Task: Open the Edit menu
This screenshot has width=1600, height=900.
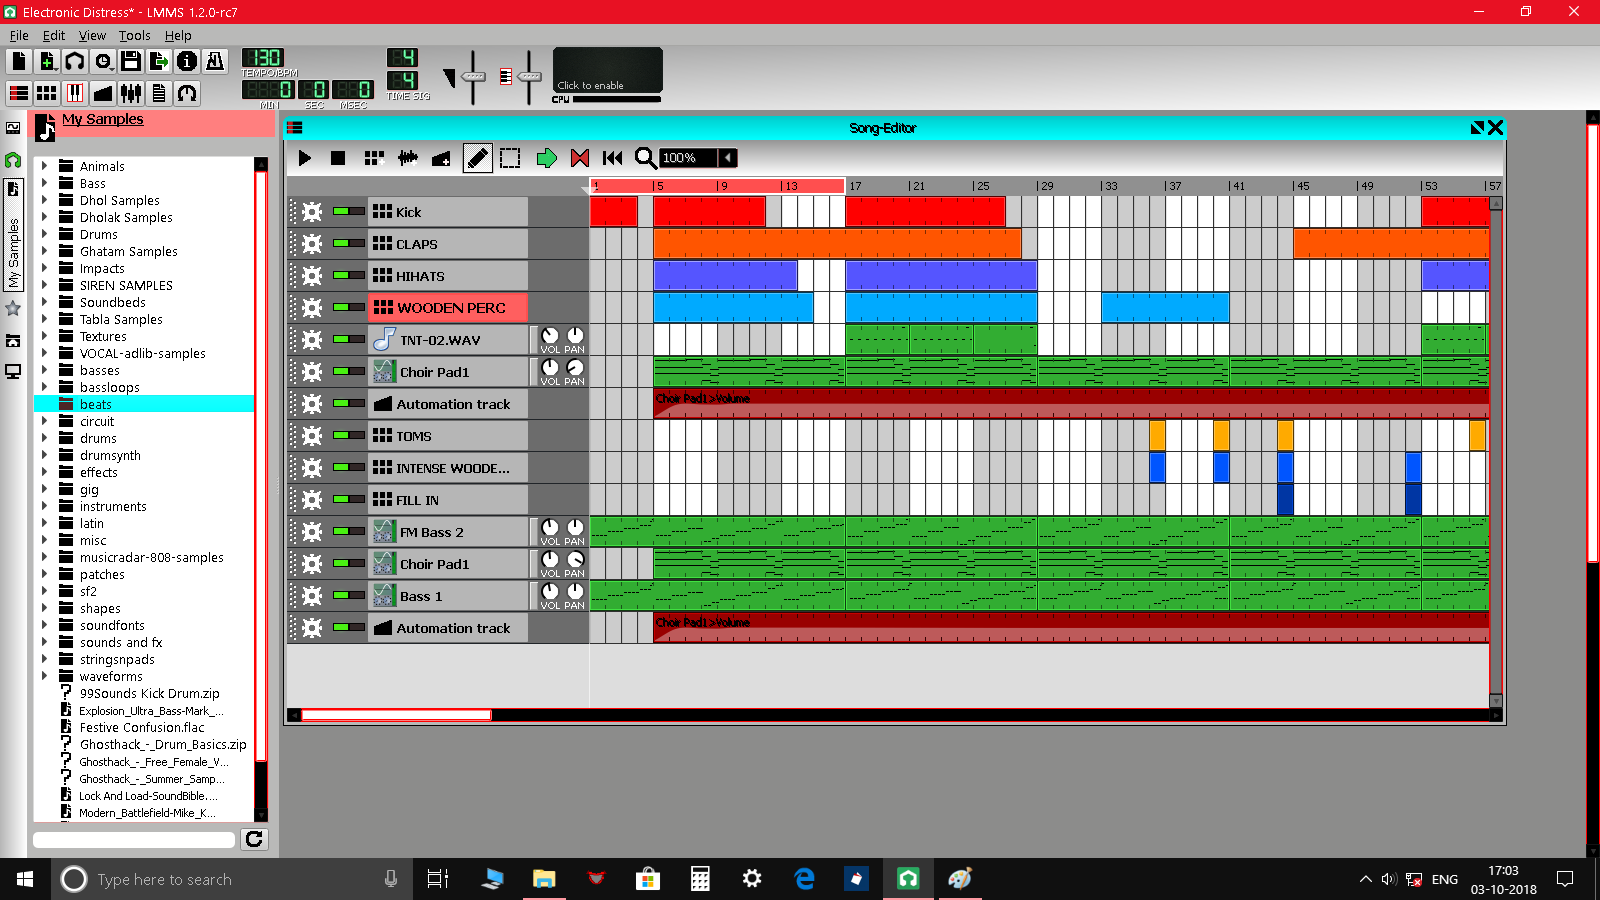Action: [x=54, y=35]
